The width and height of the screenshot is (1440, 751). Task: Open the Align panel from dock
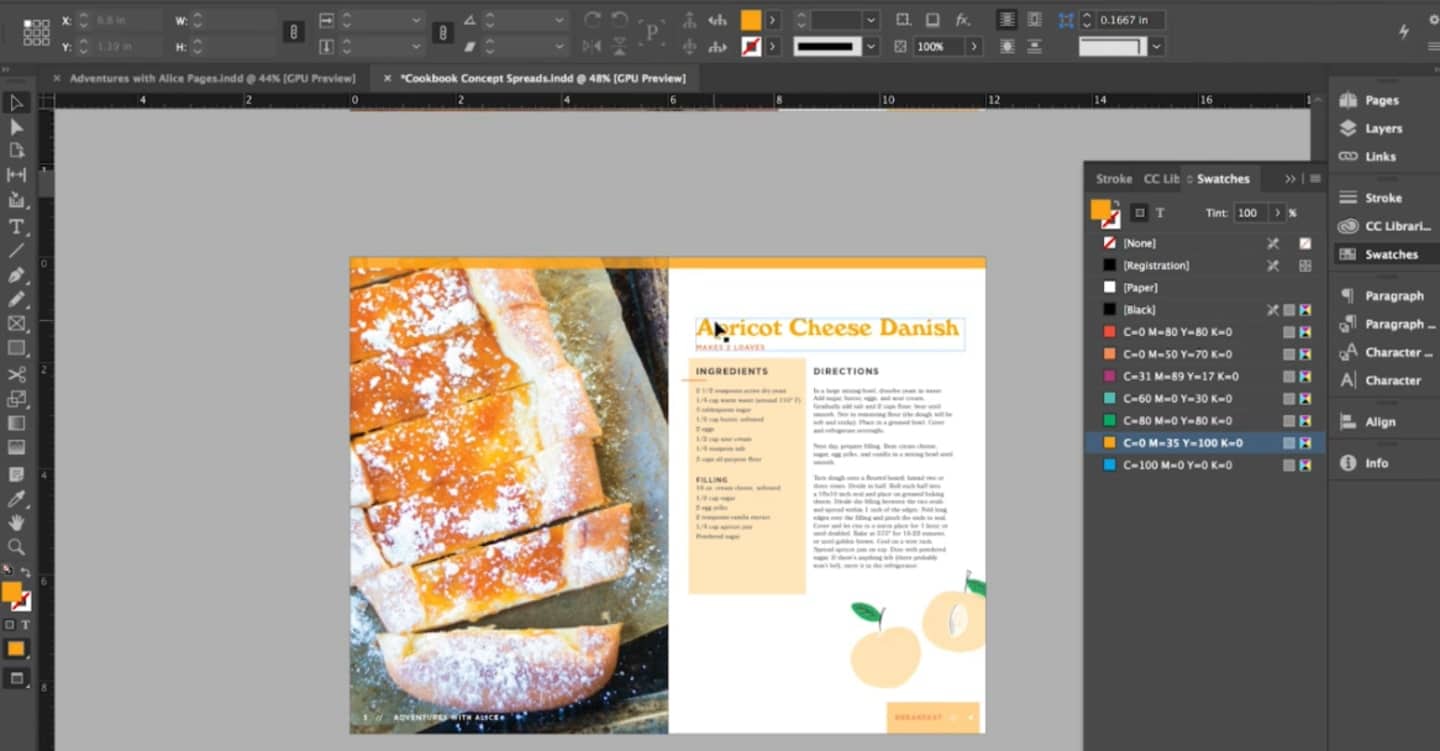(1379, 422)
